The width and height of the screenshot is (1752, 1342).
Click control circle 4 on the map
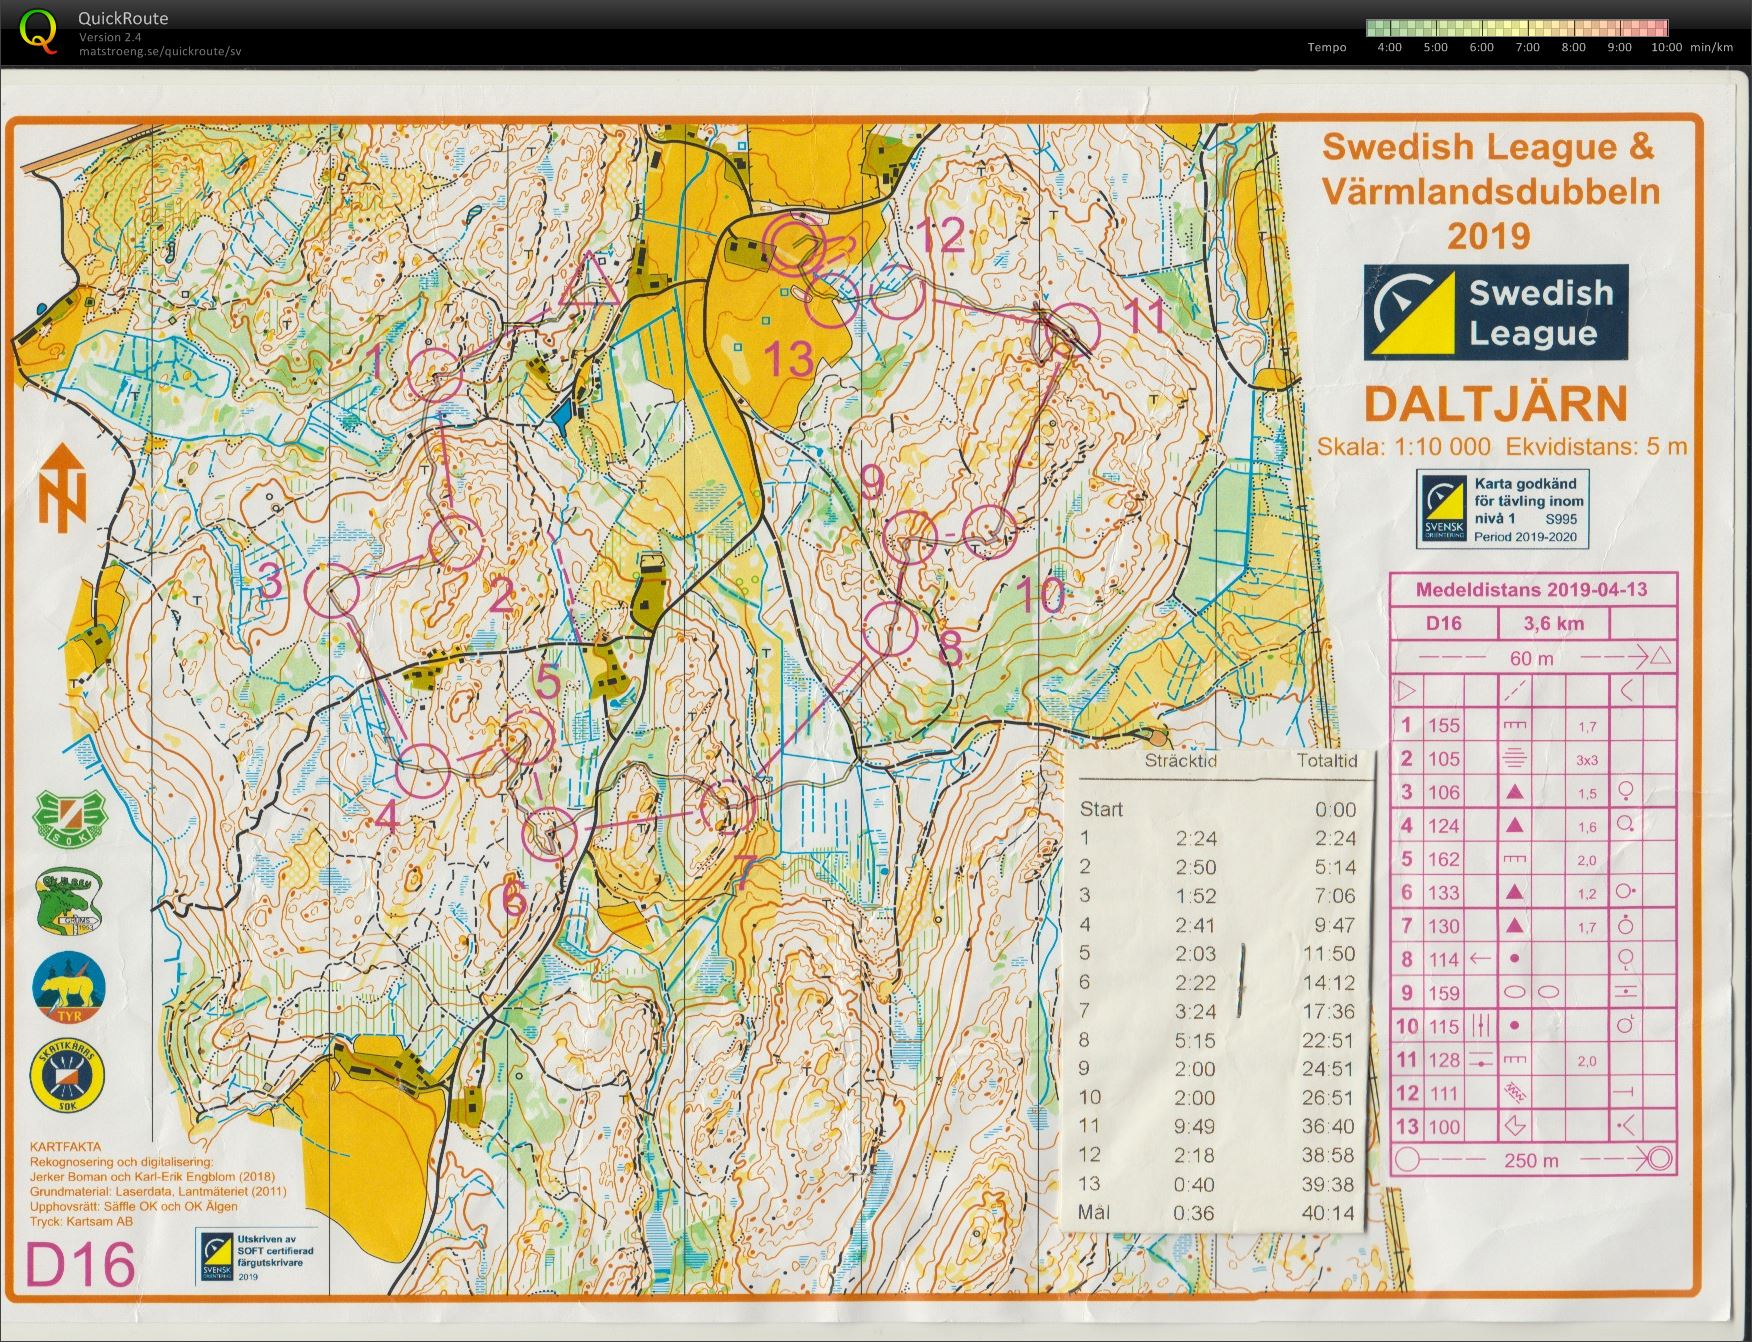[423, 771]
